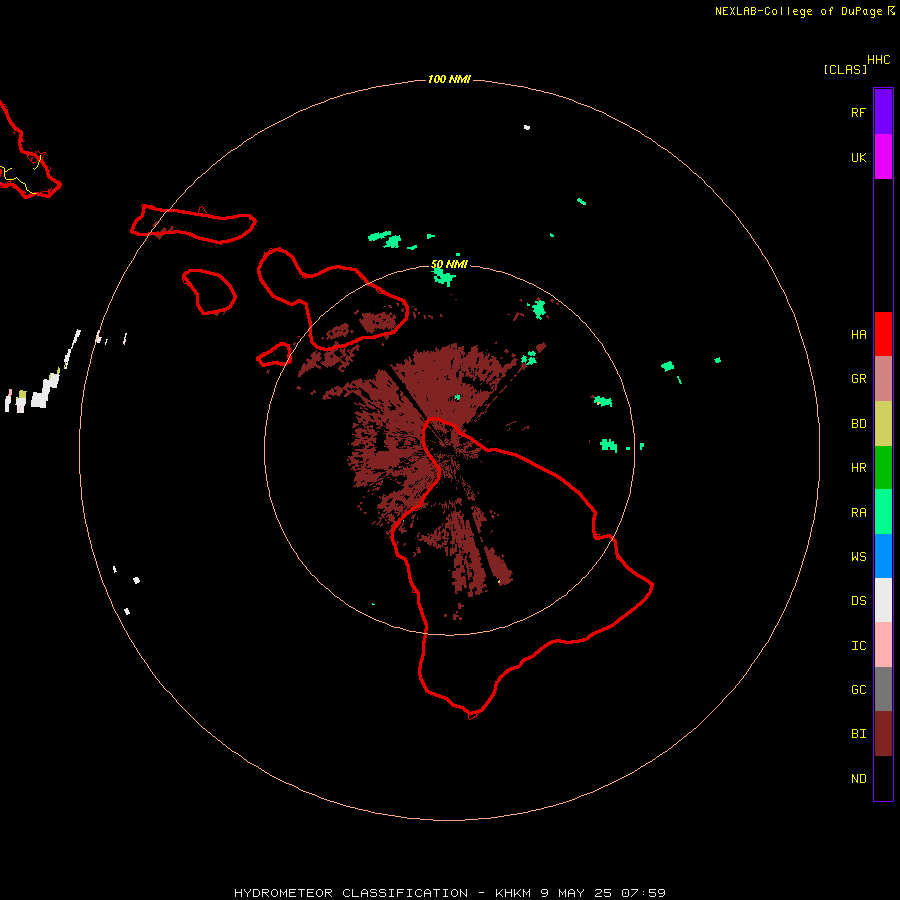Click the DS legend label
900x900 pixels.
[x=858, y=601]
